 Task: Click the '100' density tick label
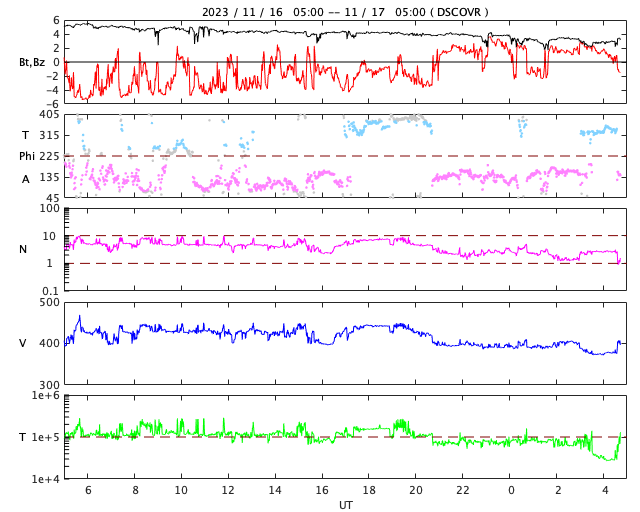coord(49,208)
